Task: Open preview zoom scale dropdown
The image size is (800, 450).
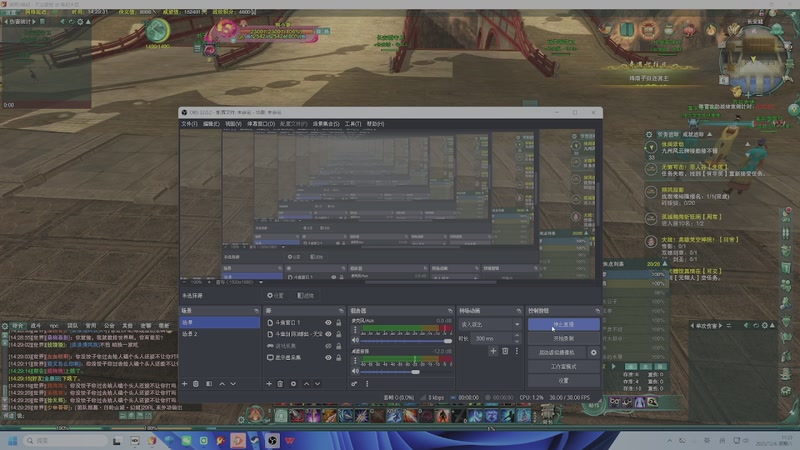Action: [240, 282]
